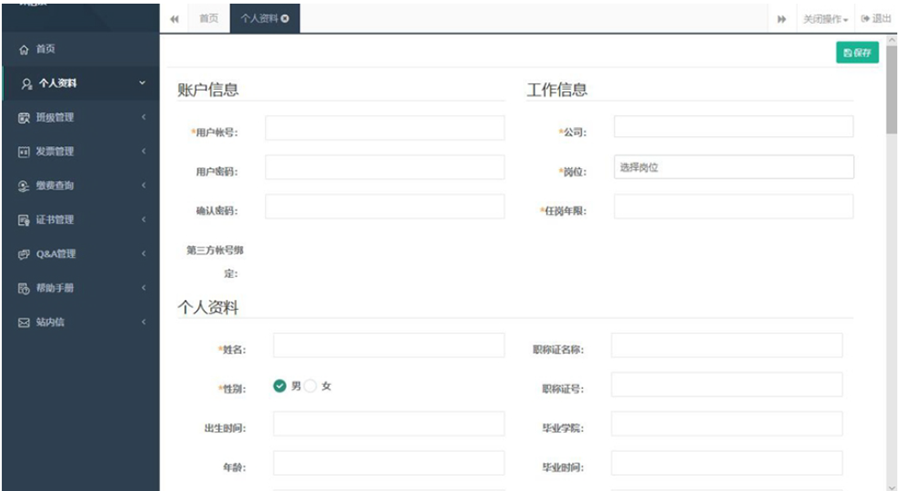Click the vertical page scrollbar thumb

(891, 100)
